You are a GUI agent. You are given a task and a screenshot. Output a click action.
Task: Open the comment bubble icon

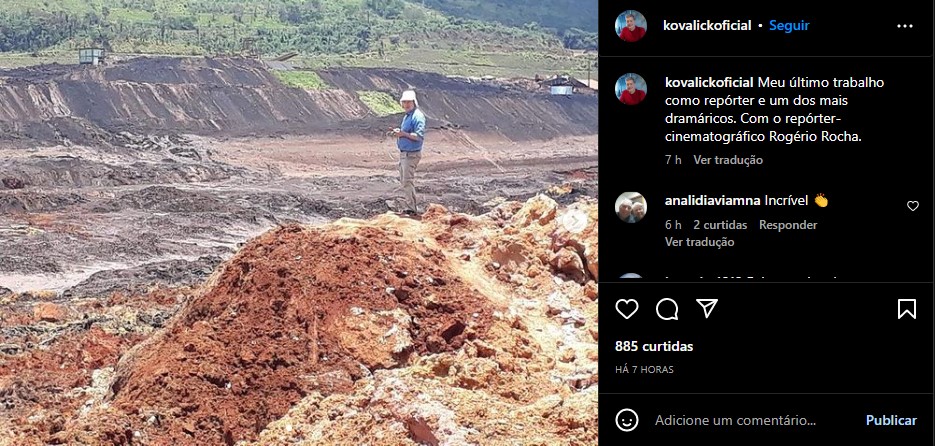tap(667, 309)
